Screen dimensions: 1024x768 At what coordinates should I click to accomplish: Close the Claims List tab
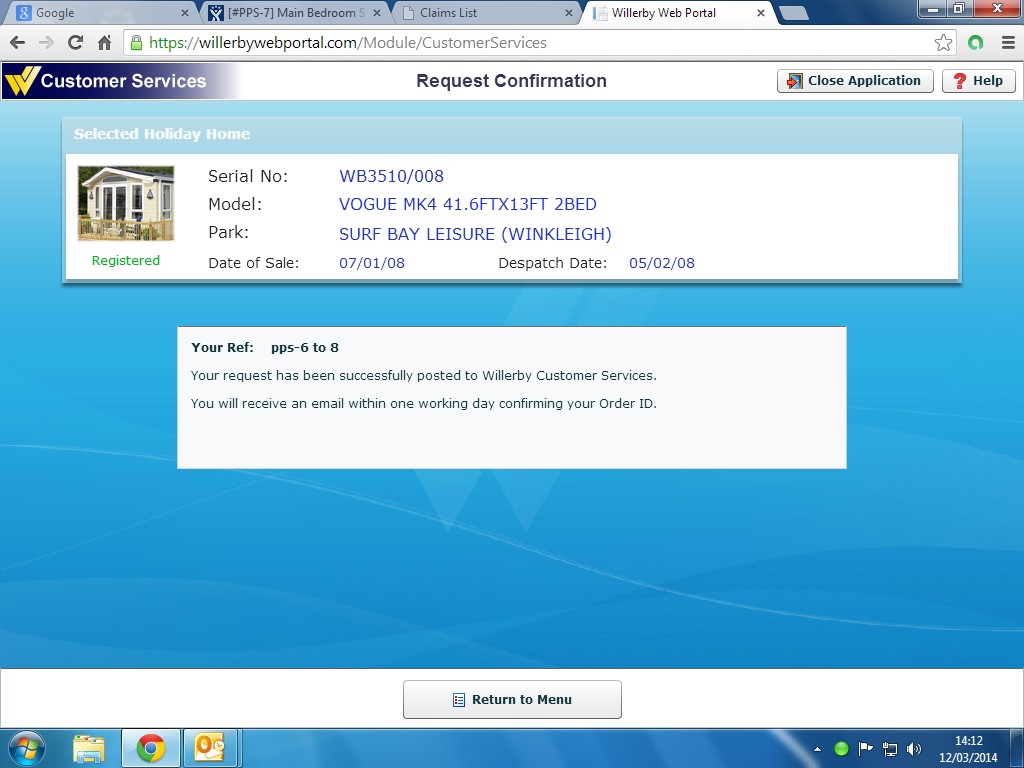(x=569, y=13)
